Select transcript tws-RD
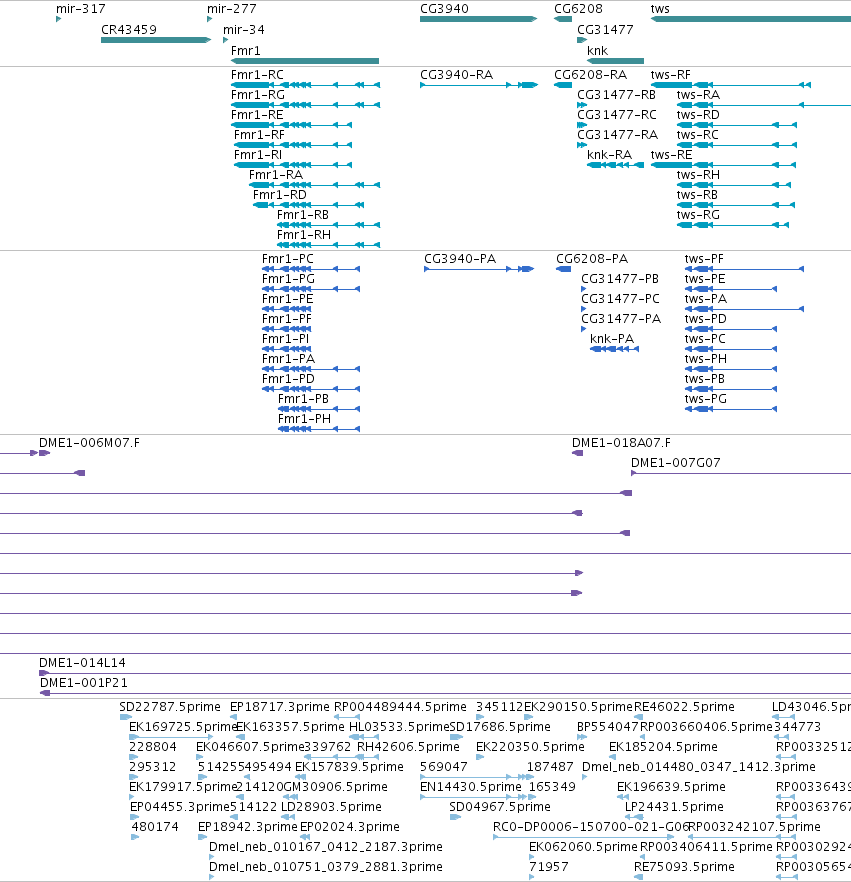The height and width of the screenshot is (882, 851). (737, 125)
